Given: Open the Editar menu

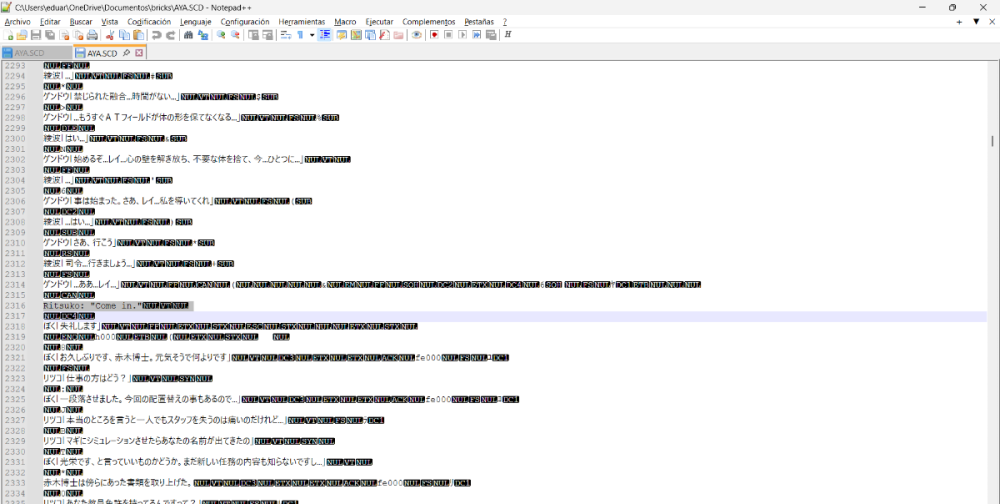Looking at the screenshot, I should 50,22.
